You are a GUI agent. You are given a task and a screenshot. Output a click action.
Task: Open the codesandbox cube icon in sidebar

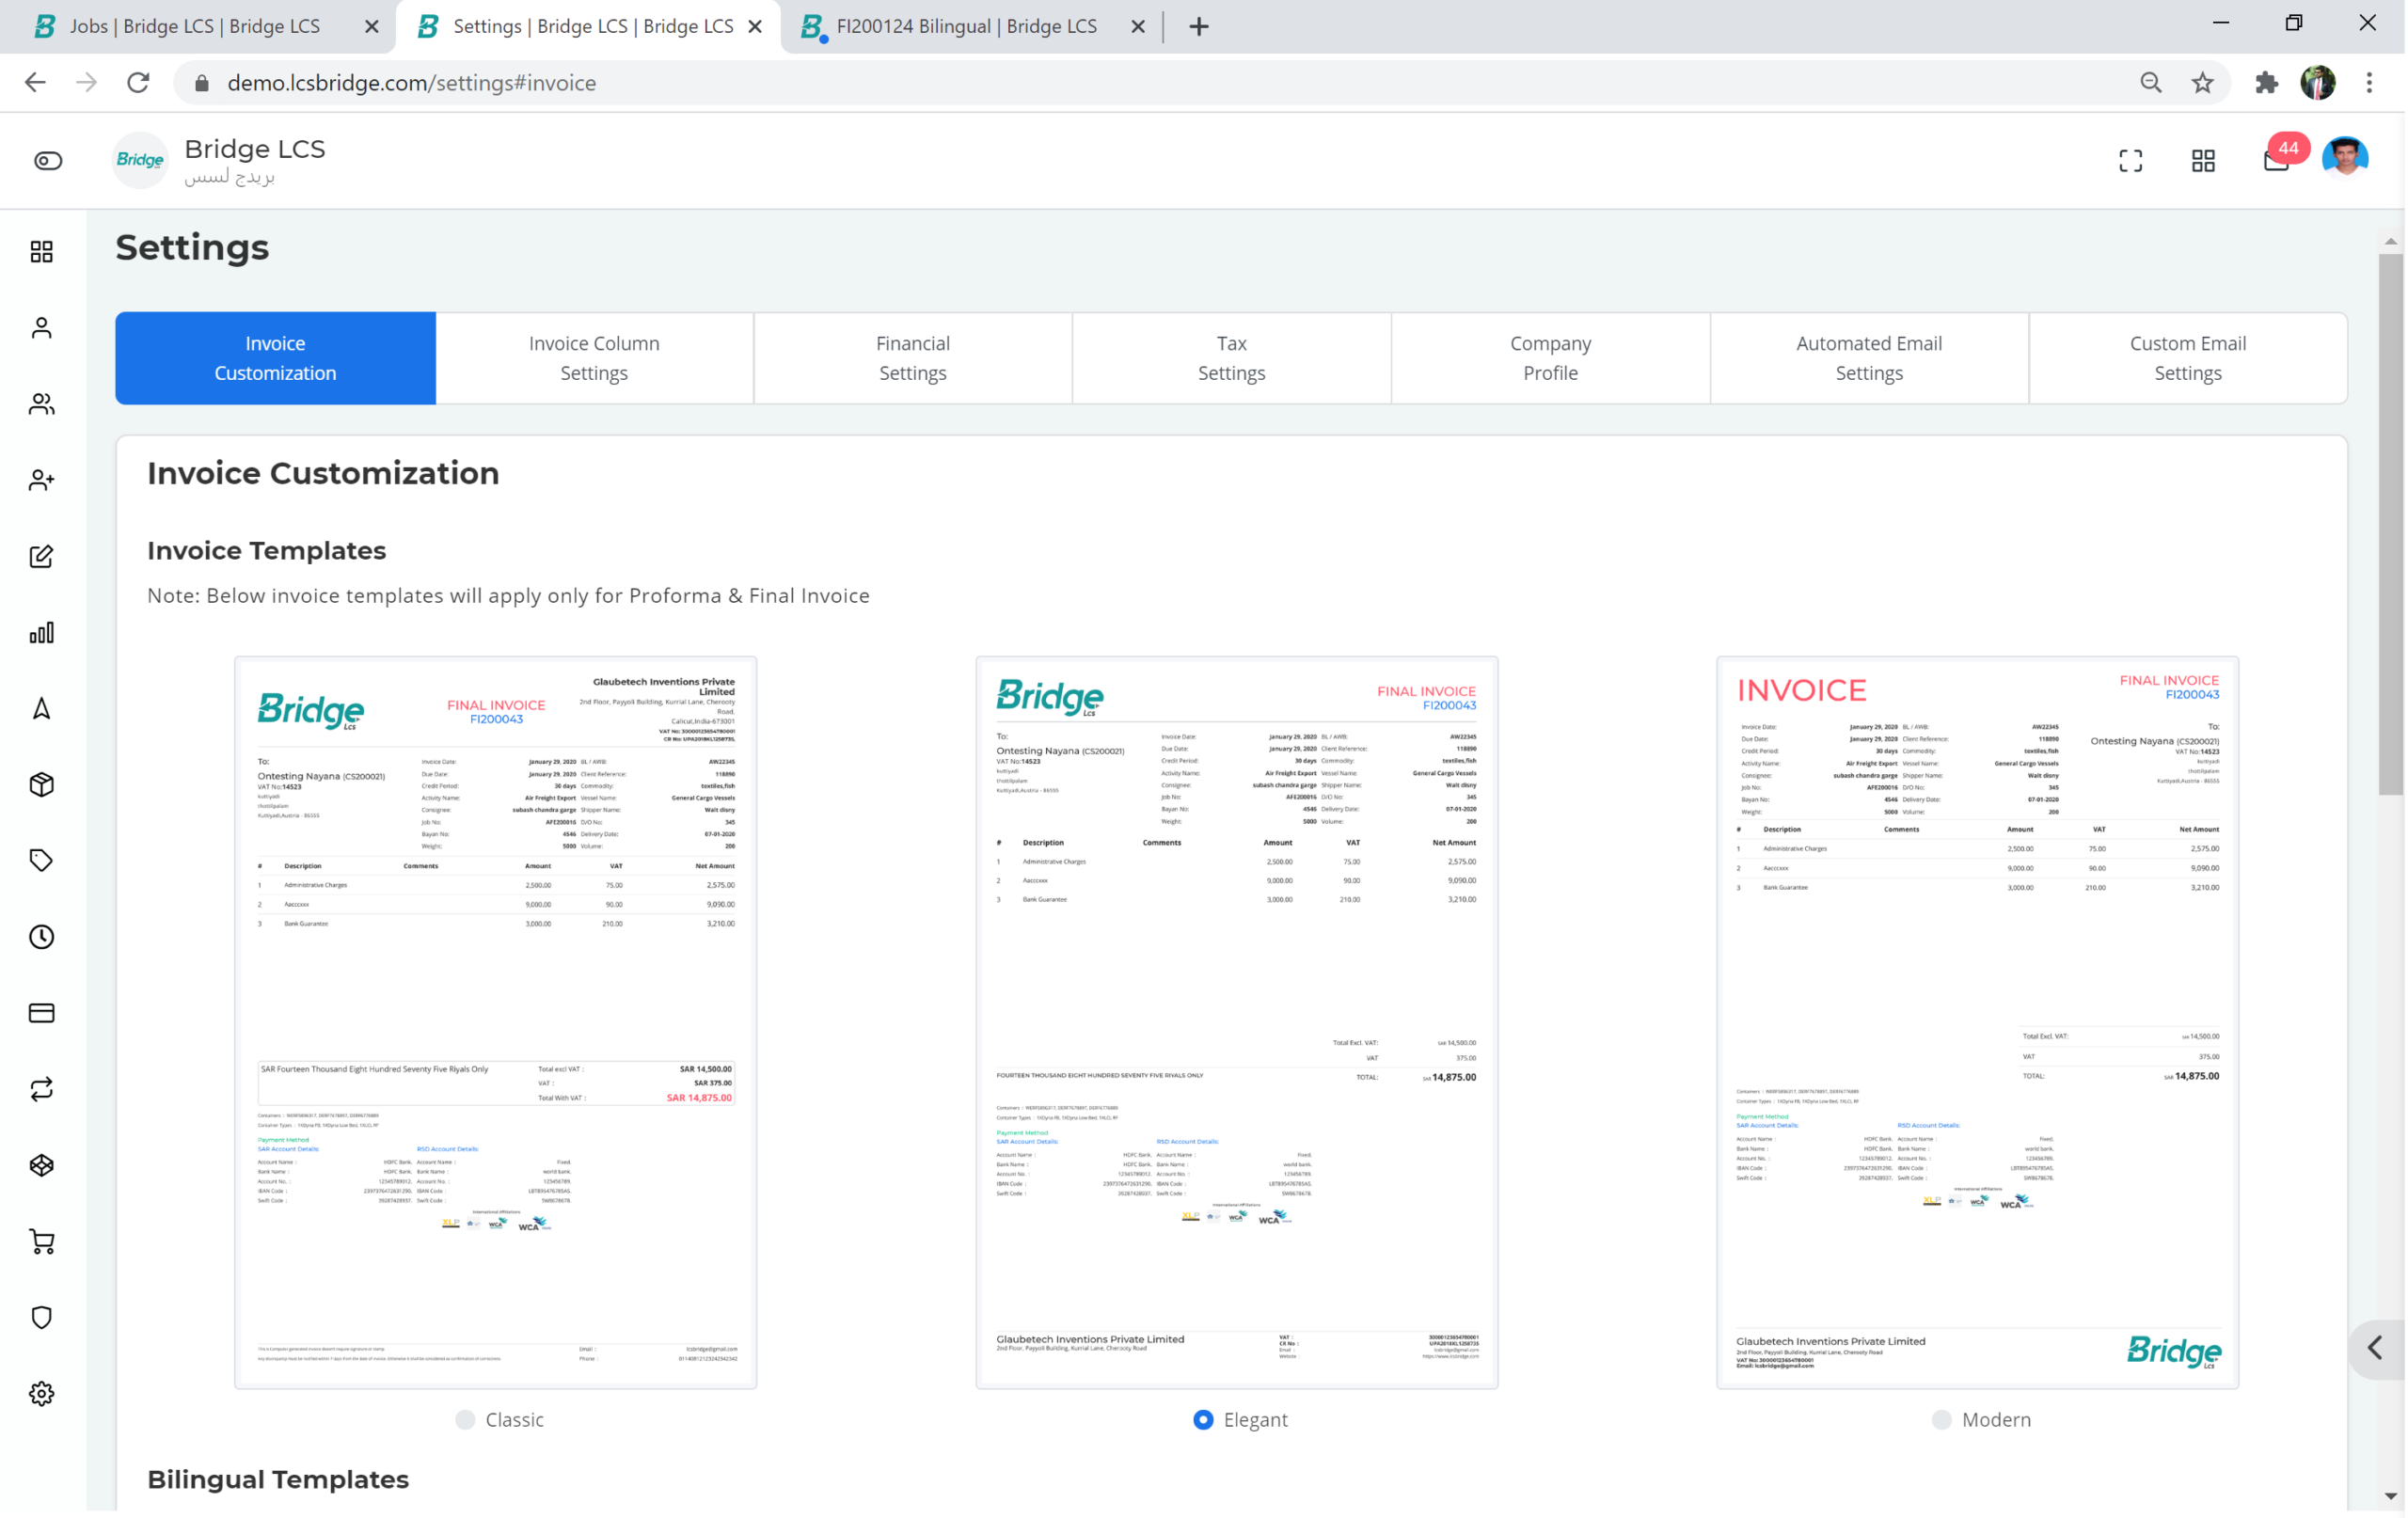42,1165
